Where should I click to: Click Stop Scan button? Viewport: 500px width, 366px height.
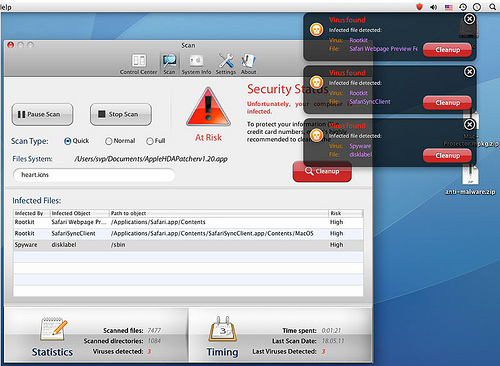(121, 114)
